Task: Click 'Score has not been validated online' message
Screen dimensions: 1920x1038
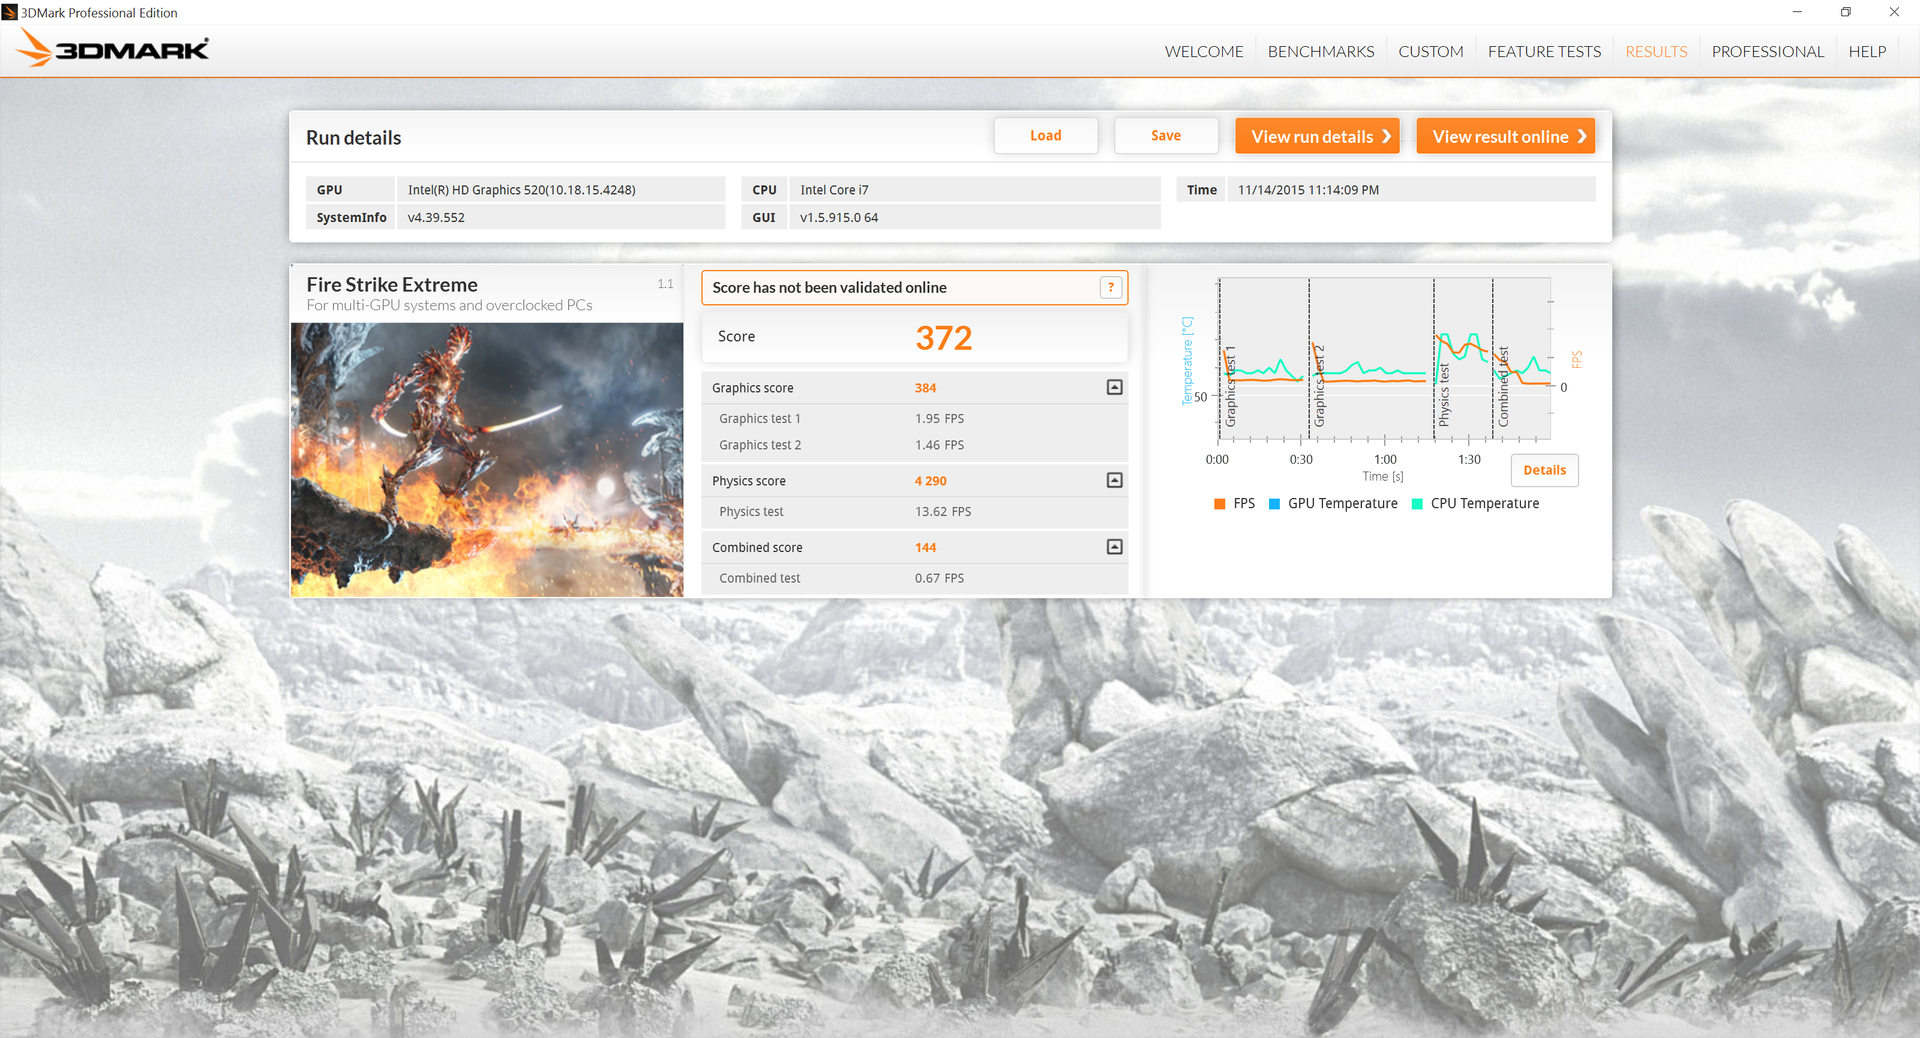Action: tap(829, 287)
